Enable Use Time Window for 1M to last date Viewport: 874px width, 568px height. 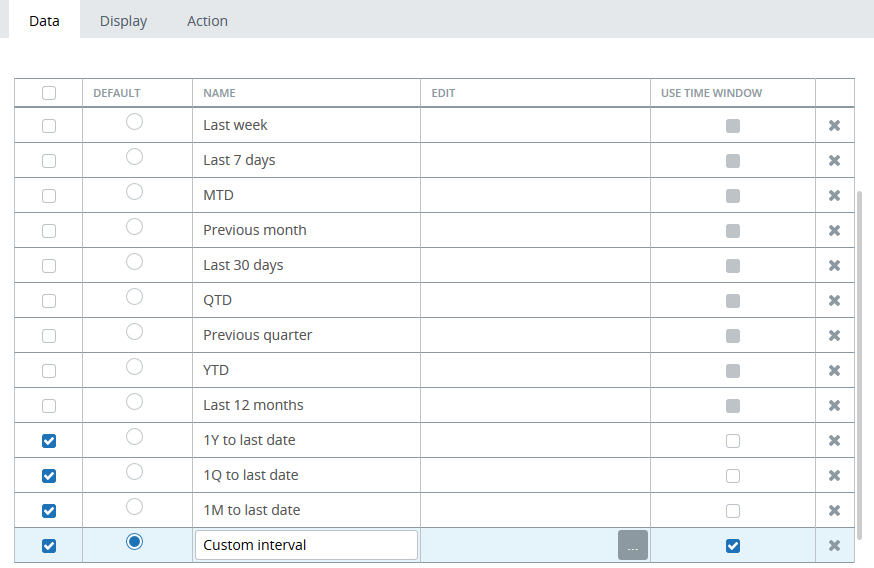[733, 511]
